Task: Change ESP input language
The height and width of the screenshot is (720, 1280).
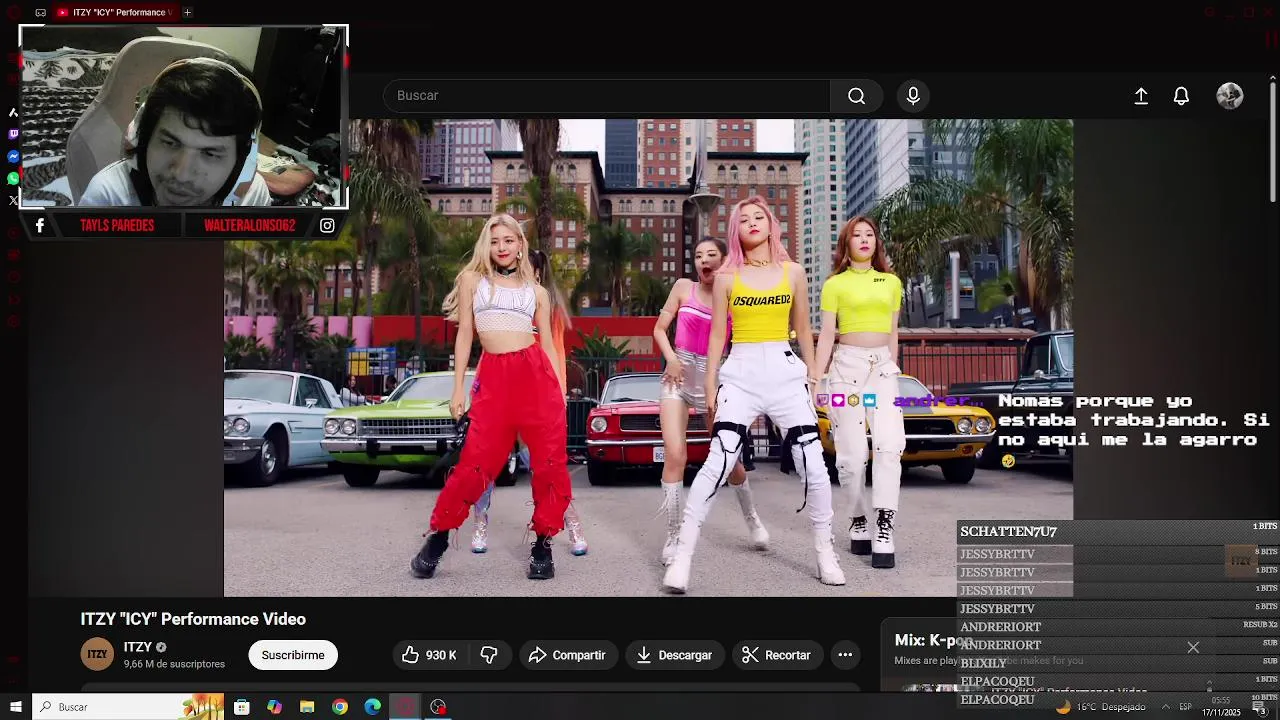Action: click(1186, 707)
